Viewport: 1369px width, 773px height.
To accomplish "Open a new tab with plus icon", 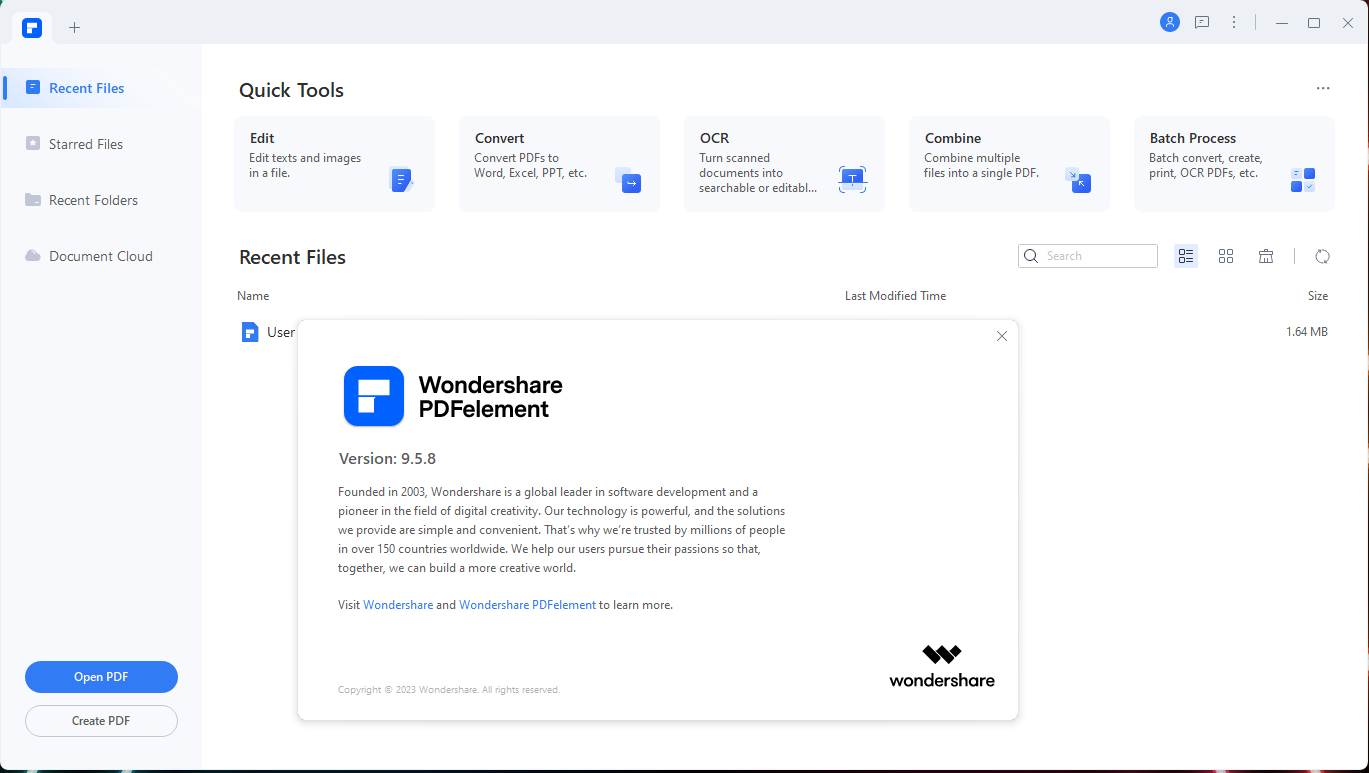I will coord(74,27).
